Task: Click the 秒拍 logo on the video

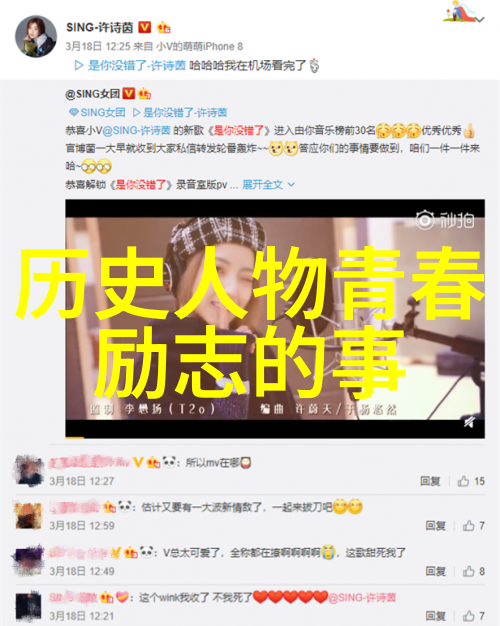Action: coord(445,220)
